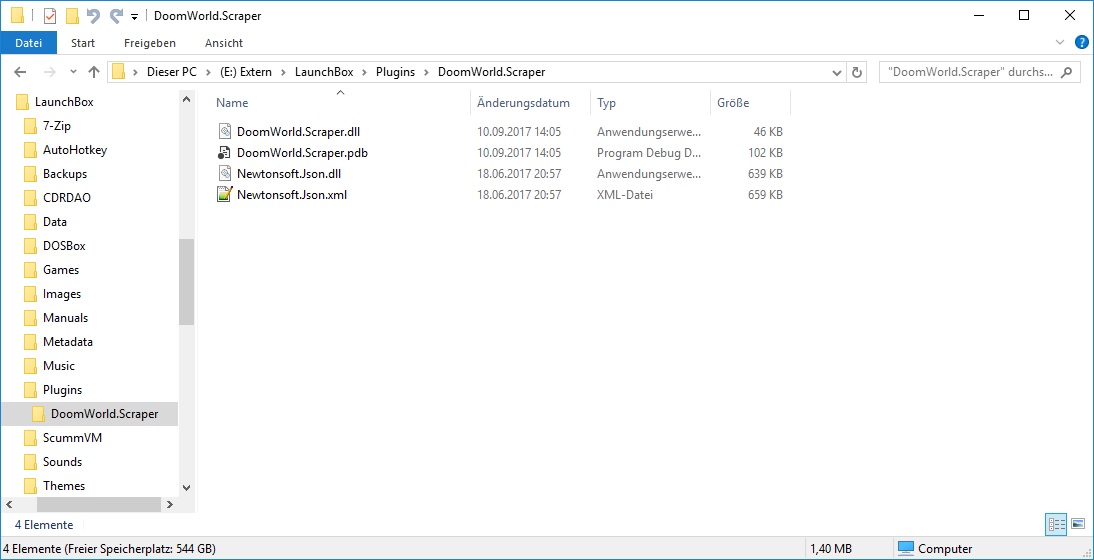Click Plugins in the address bar breadcrumb
The image size is (1094, 560).
coord(396,72)
